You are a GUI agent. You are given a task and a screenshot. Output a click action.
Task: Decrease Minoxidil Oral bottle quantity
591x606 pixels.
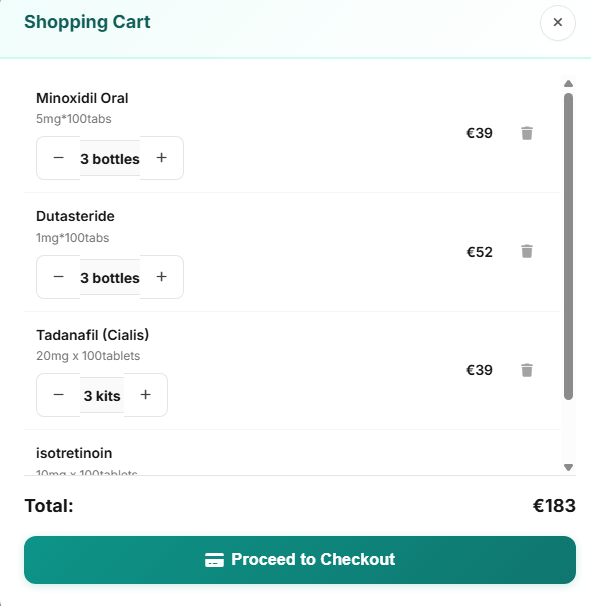click(x=58, y=158)
